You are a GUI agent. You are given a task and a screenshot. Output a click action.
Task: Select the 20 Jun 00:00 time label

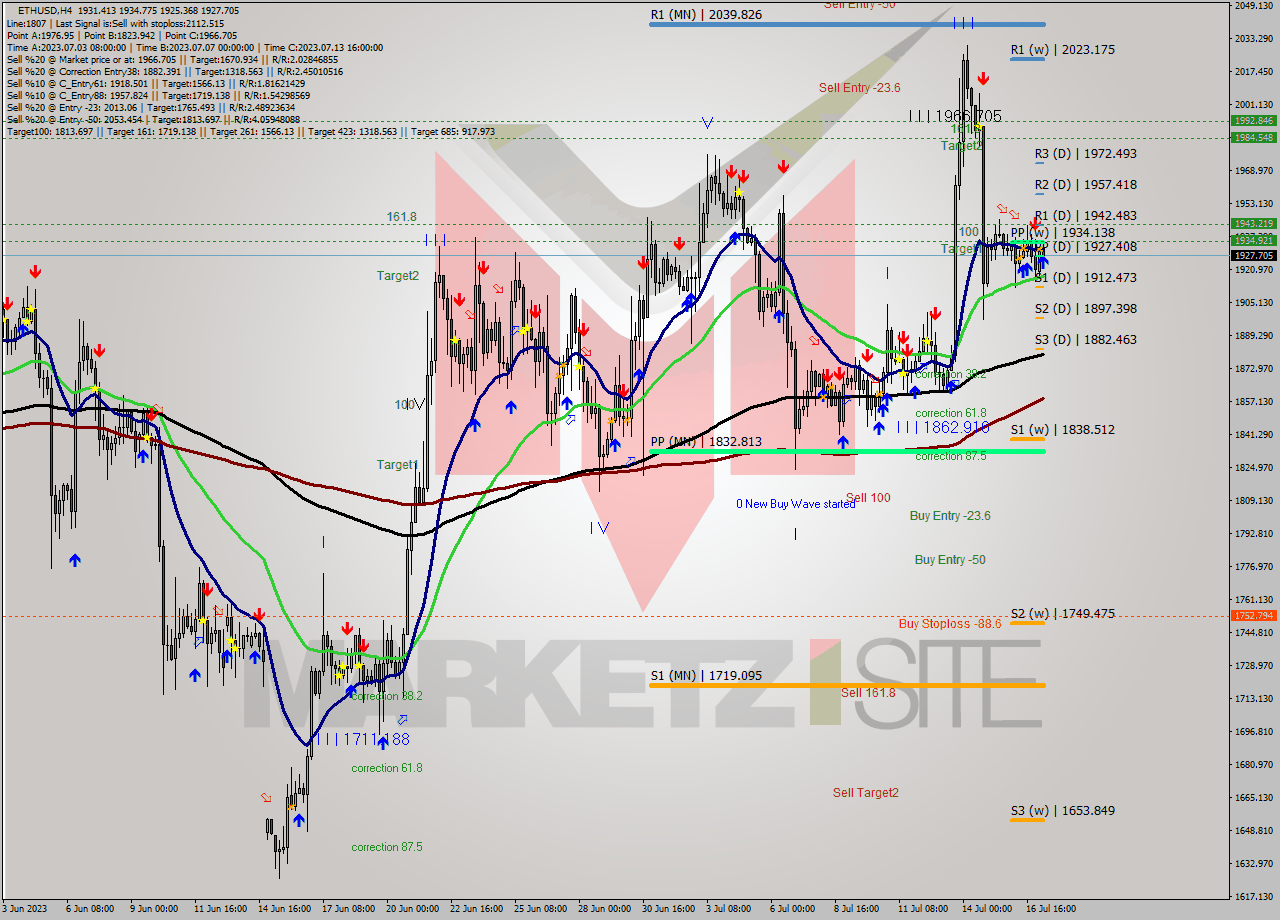pos(412,910)
